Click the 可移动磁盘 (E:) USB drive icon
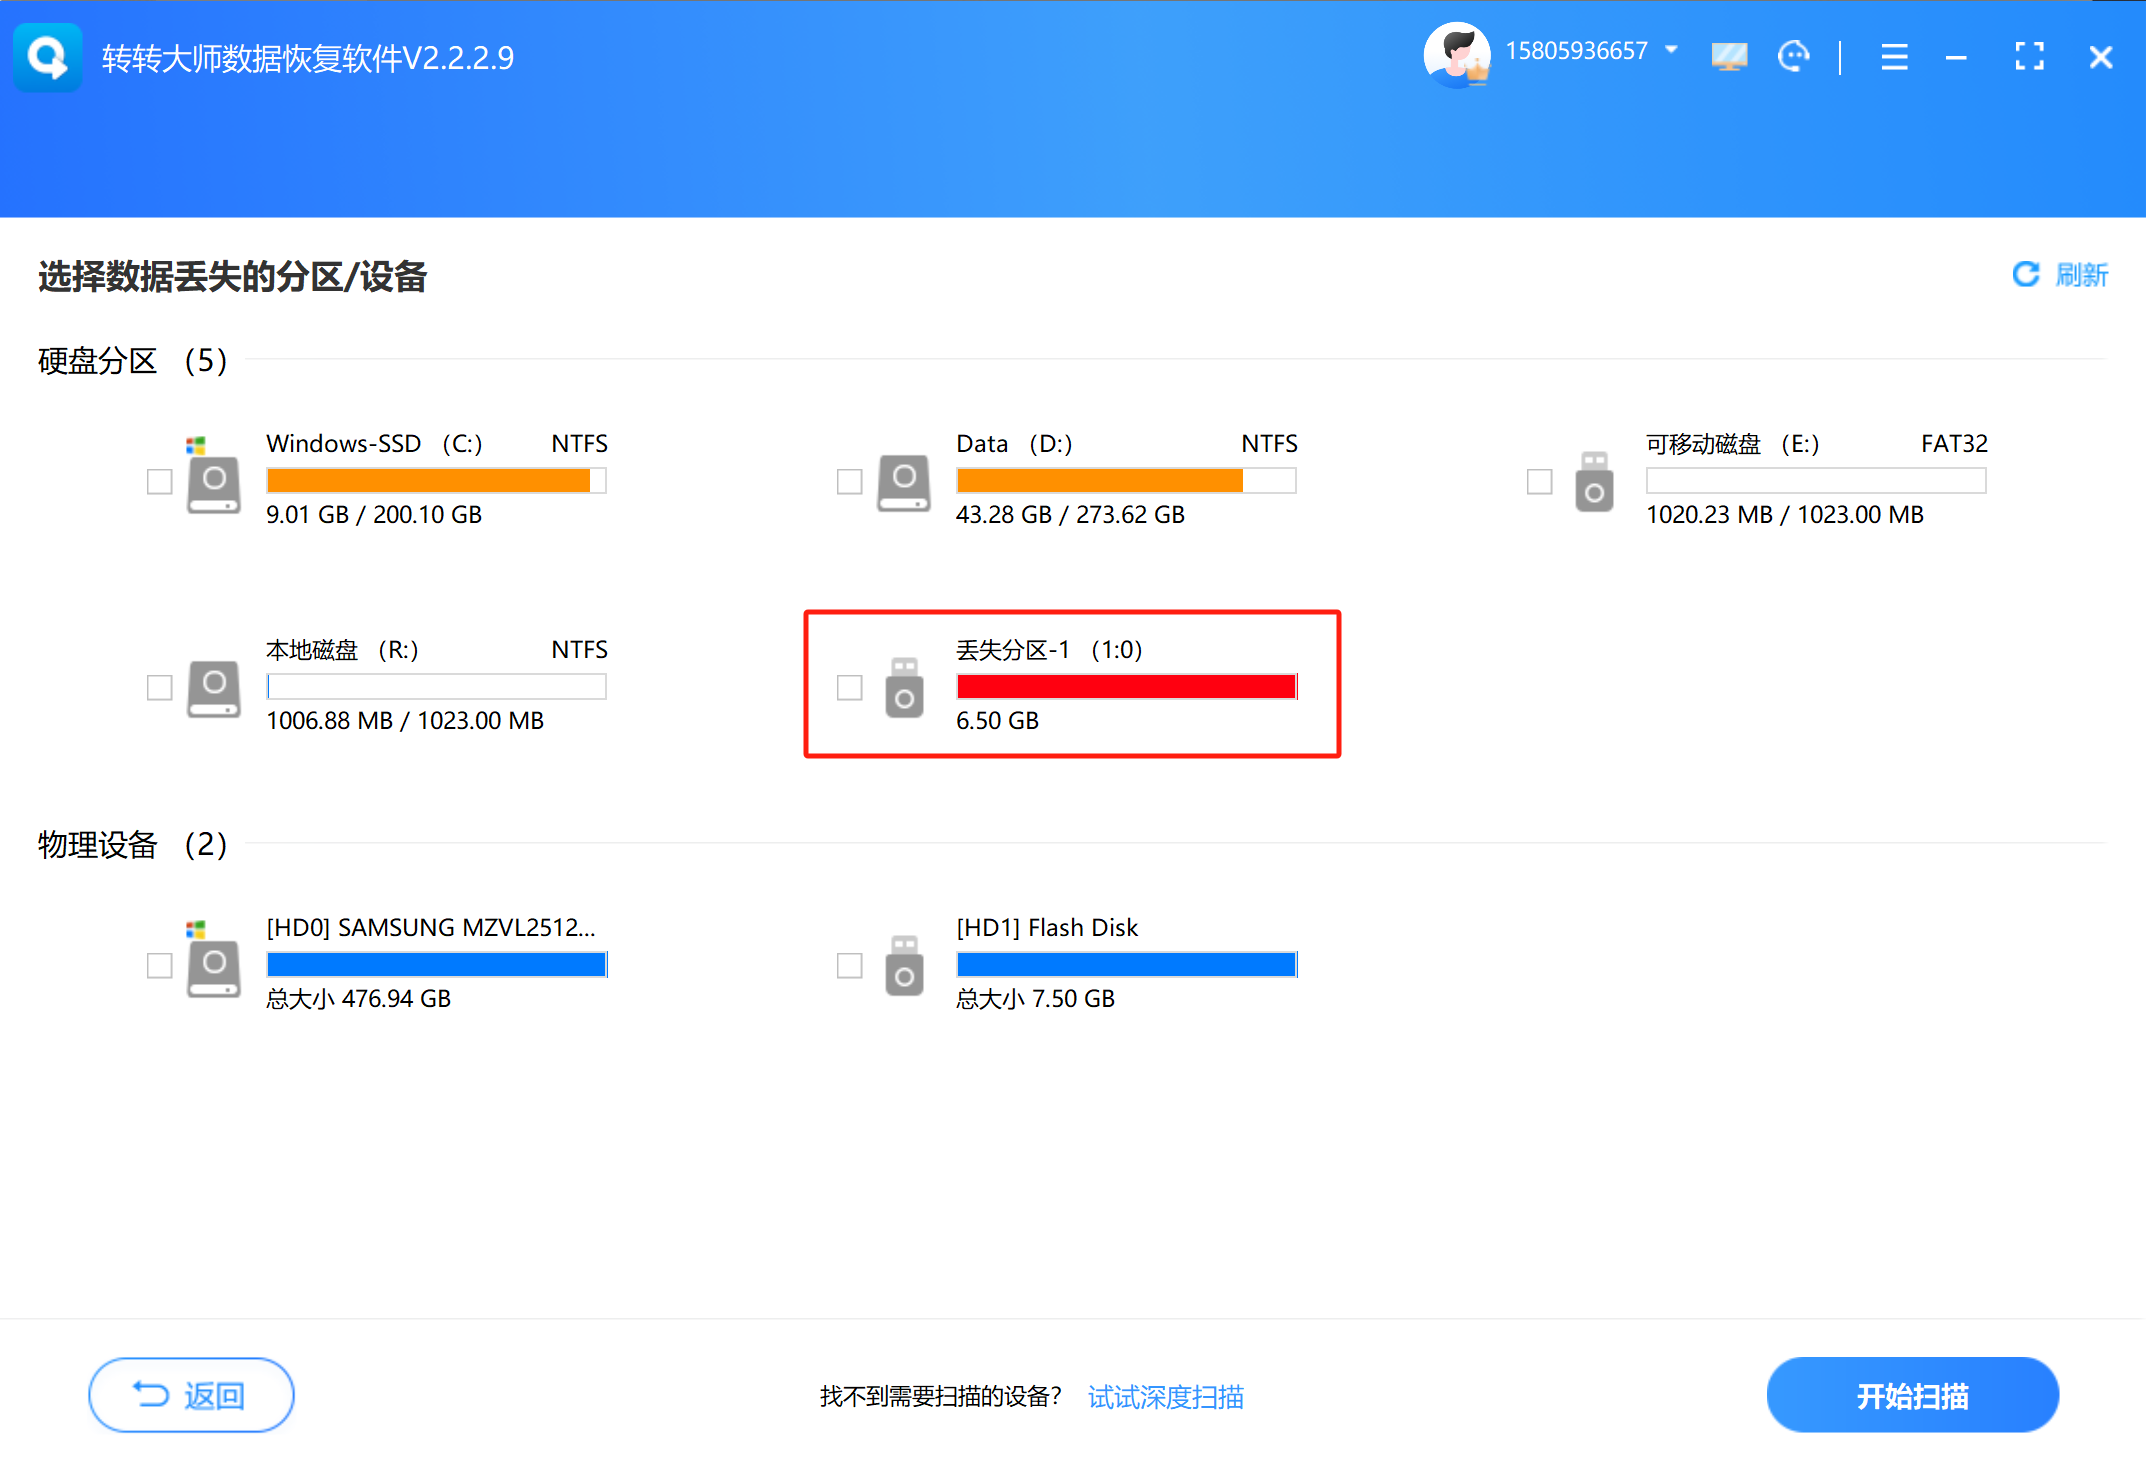This screenshot has width=2146, height=1470. [x=1593, y=485]
